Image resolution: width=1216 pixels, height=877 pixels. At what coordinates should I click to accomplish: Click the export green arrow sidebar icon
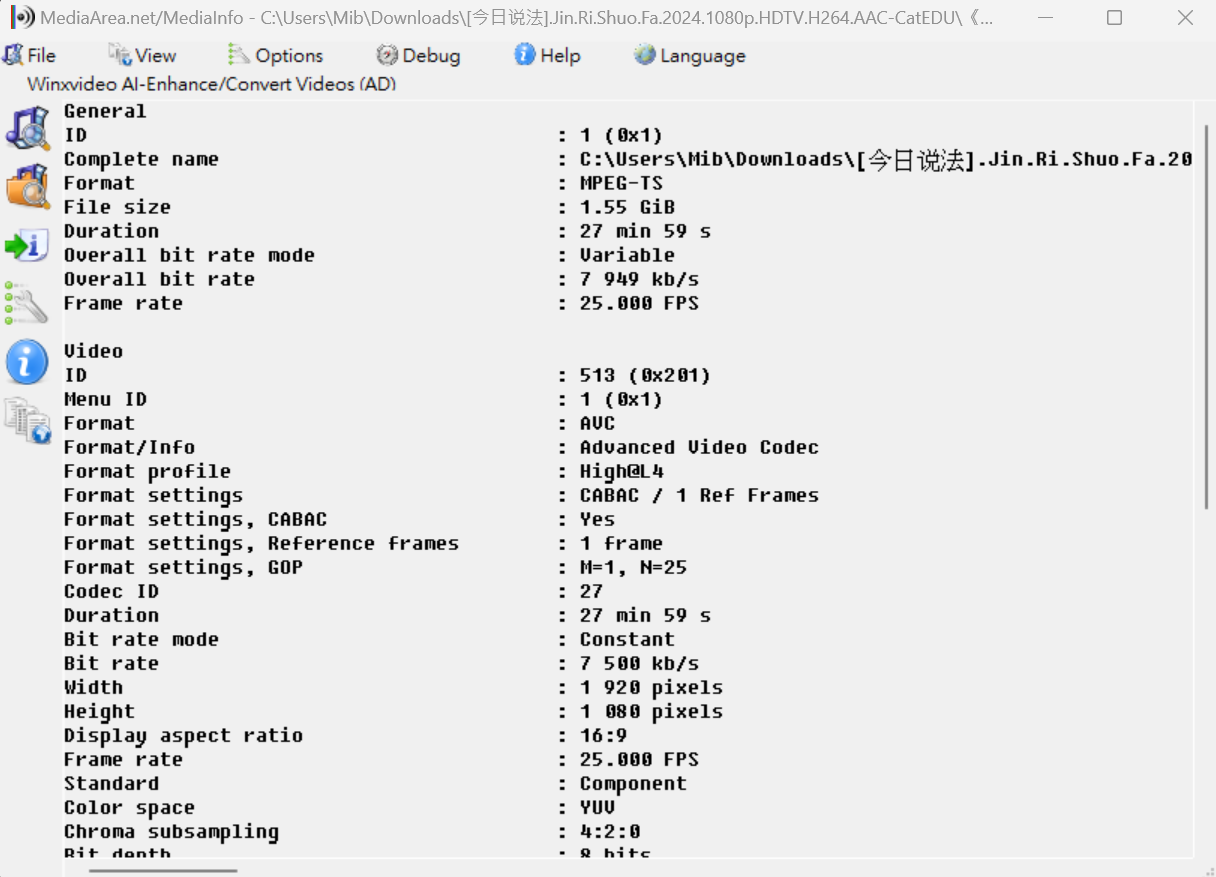[27, 245]
